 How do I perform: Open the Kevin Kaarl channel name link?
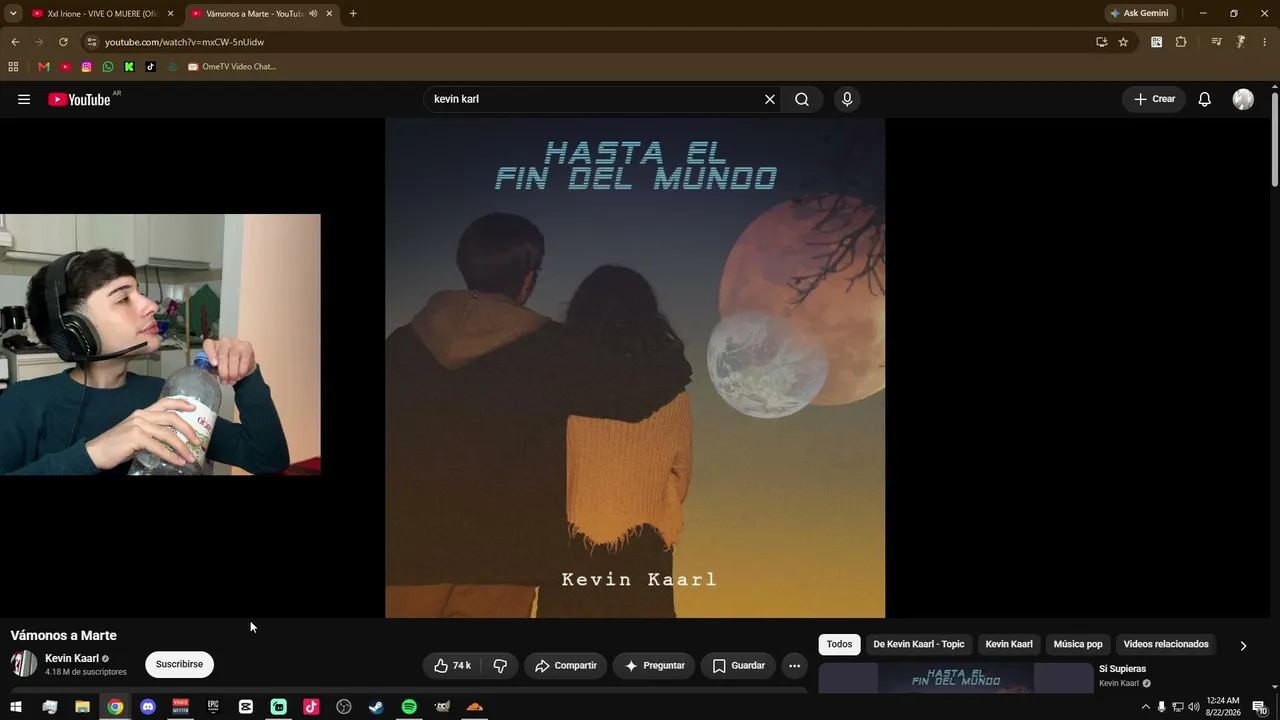point(72,658)
